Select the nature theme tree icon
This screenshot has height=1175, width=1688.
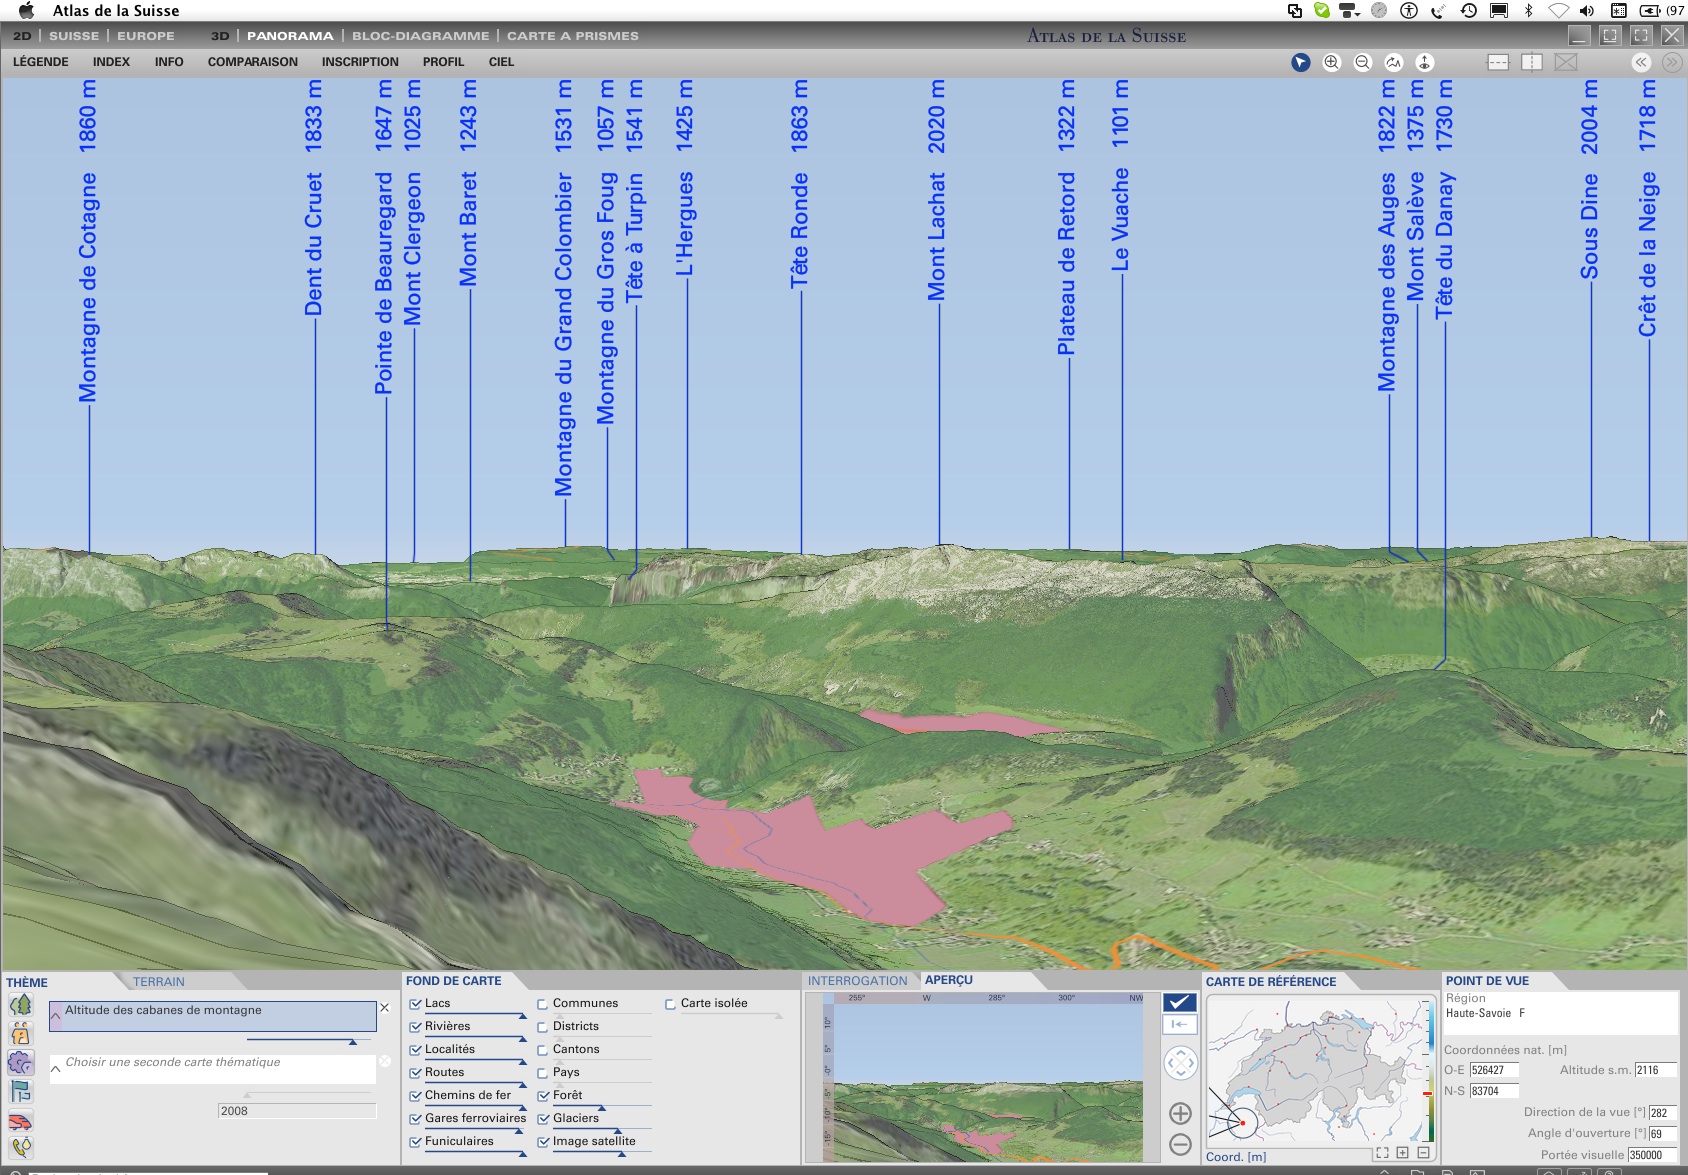pyautogui.click(x=20, y=1005)
